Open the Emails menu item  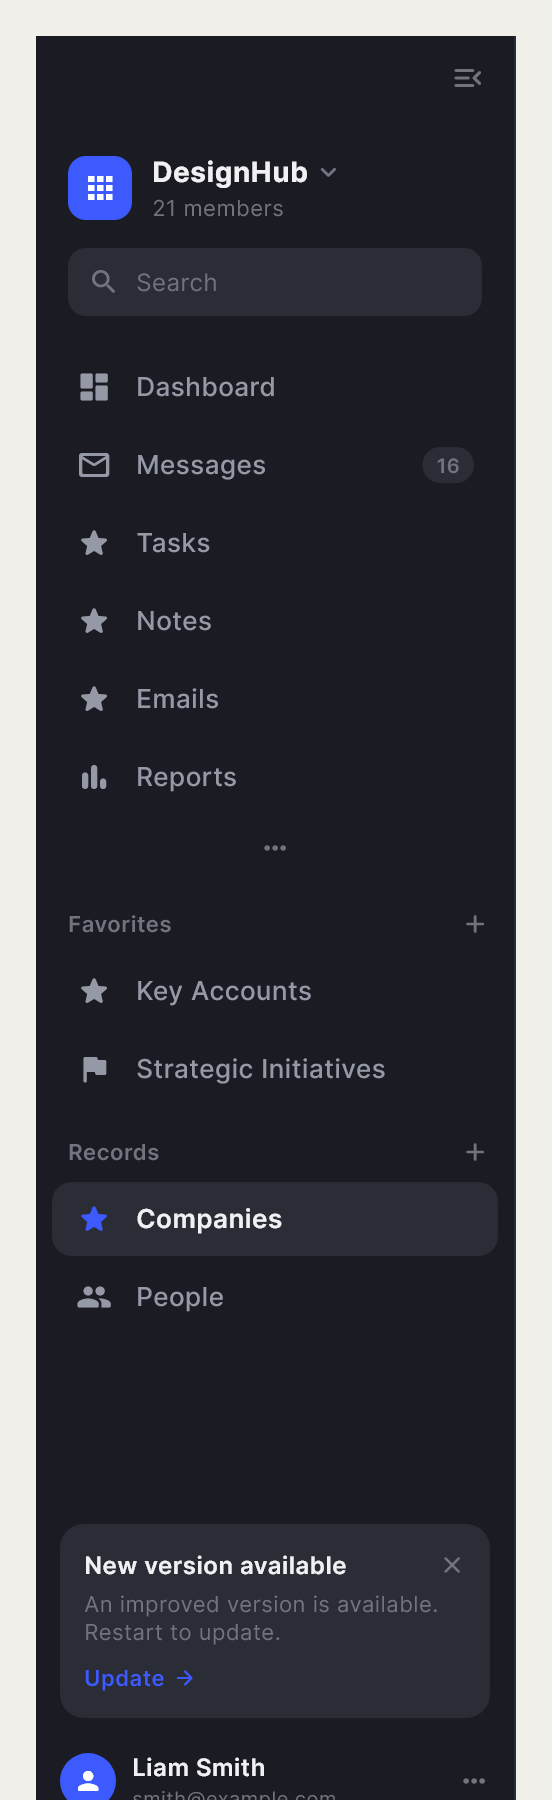(x=275, y=699)
